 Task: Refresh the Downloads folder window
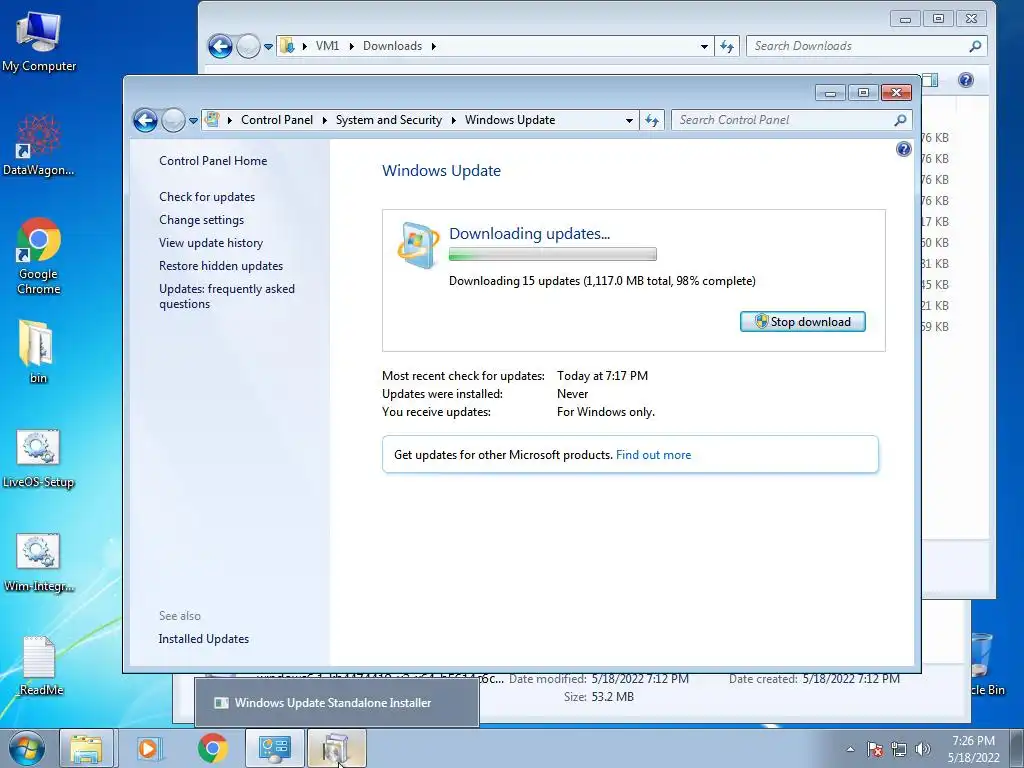[x=727, y=46]
